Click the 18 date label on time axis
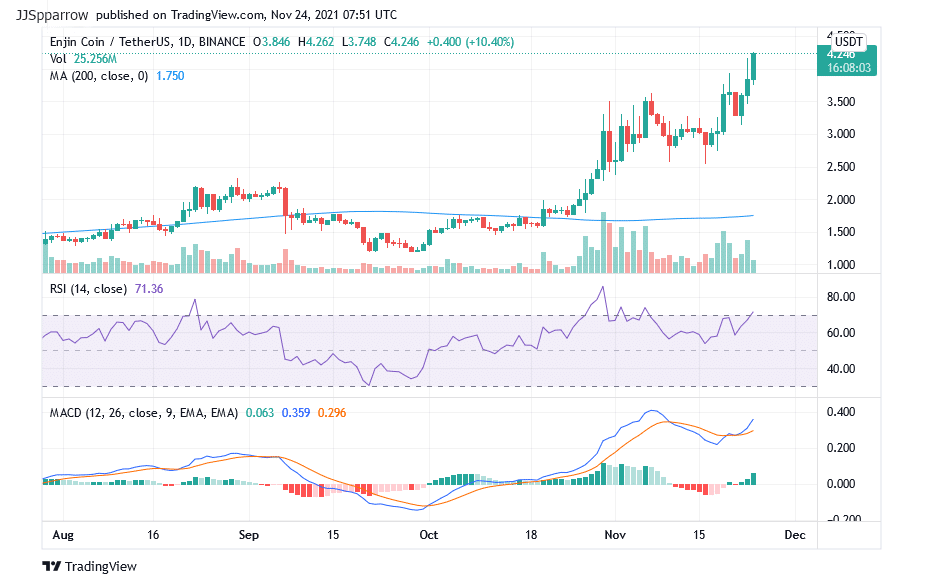This screenshot has width=929, height=584. [x=531, y=535]
